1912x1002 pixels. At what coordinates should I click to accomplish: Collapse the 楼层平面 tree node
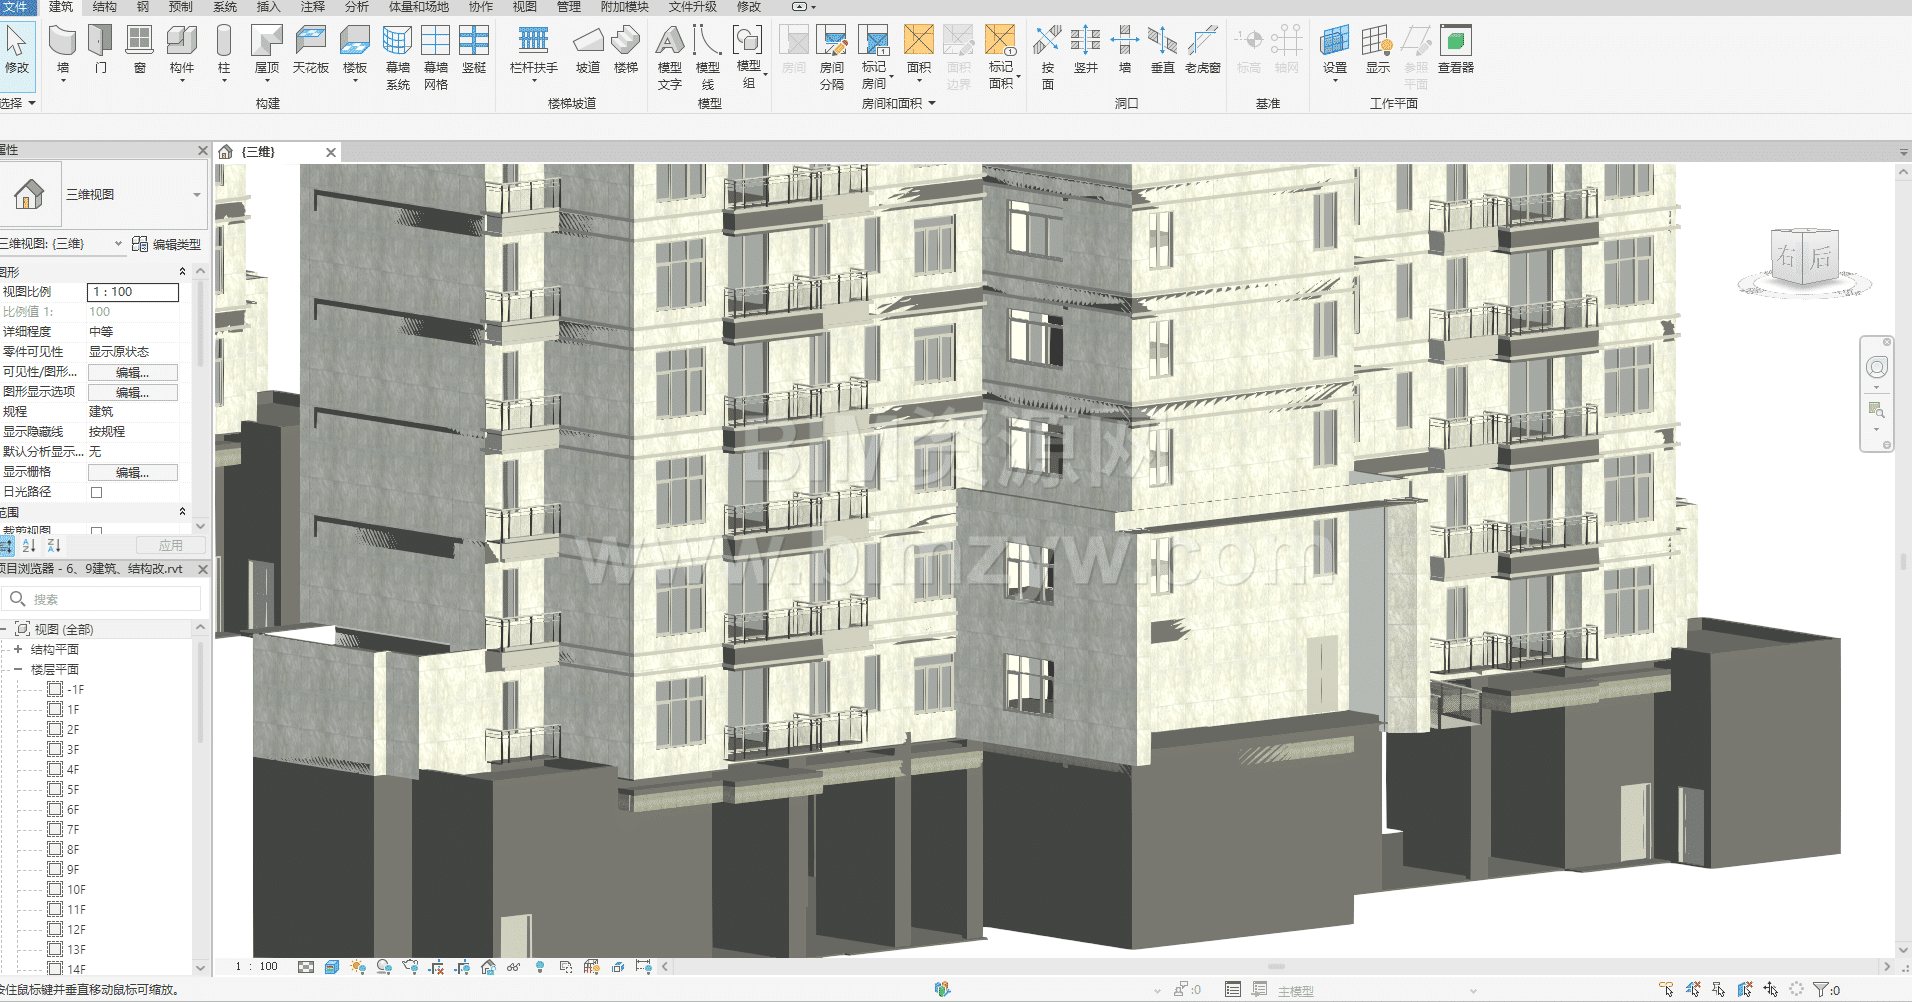click(x=18, y=669)
